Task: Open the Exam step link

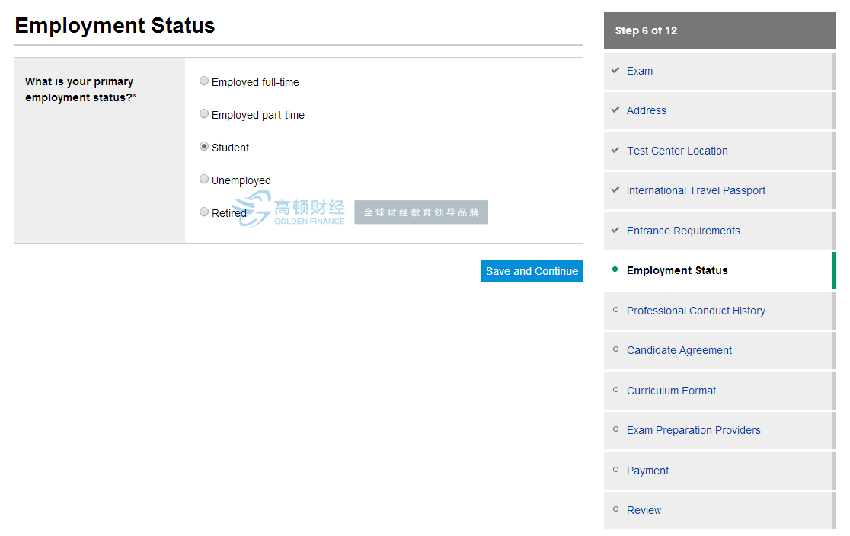Action: (639, 71)
